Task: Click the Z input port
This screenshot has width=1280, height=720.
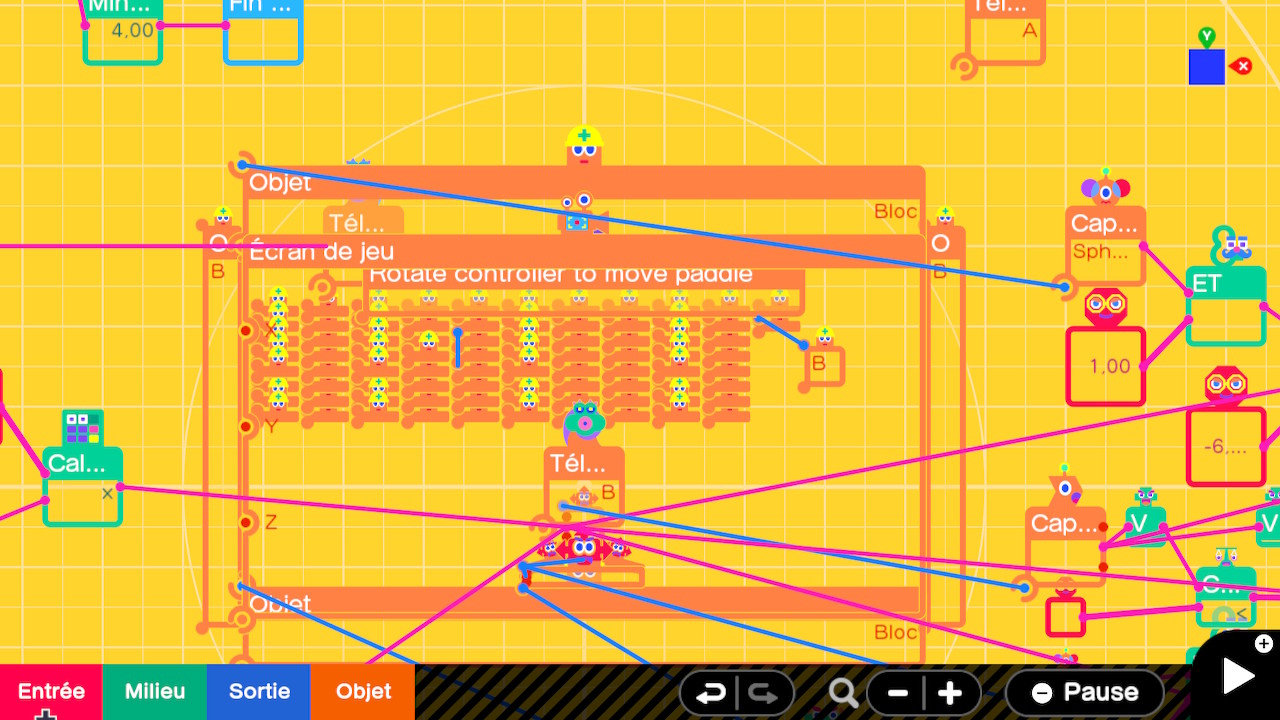Action: (x=246, y=522)
